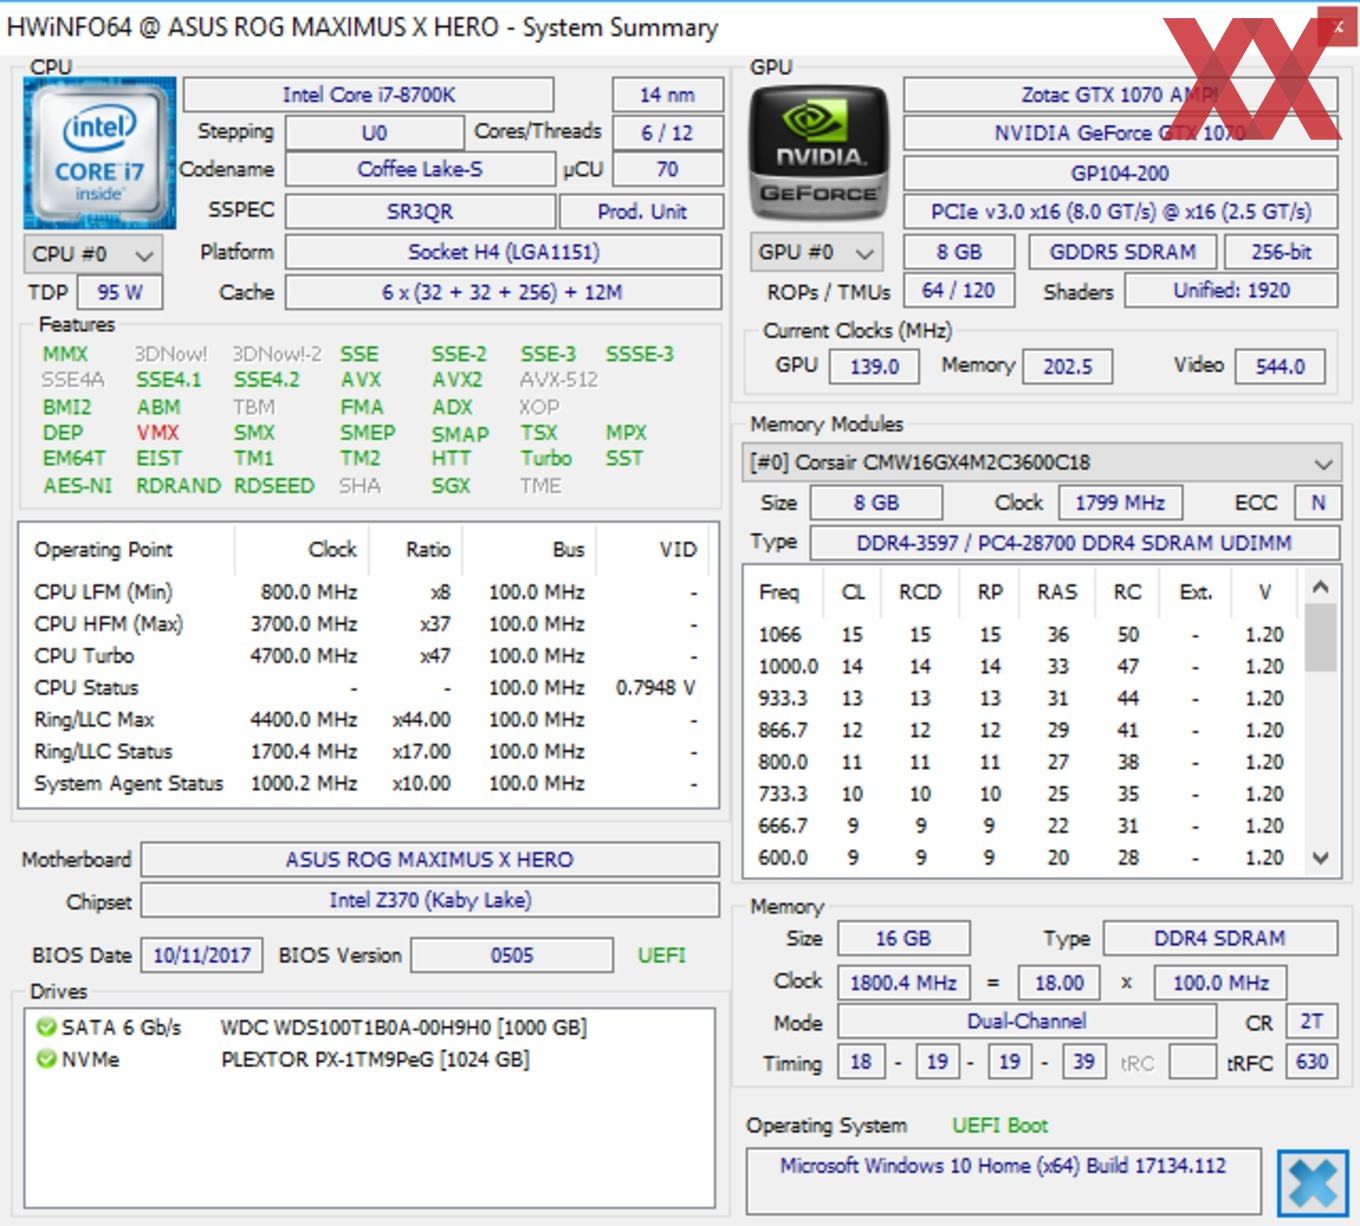Click the Intel Core i7-8700K name field
Screen dimensions: 1360x1226
tap(368, 95)
